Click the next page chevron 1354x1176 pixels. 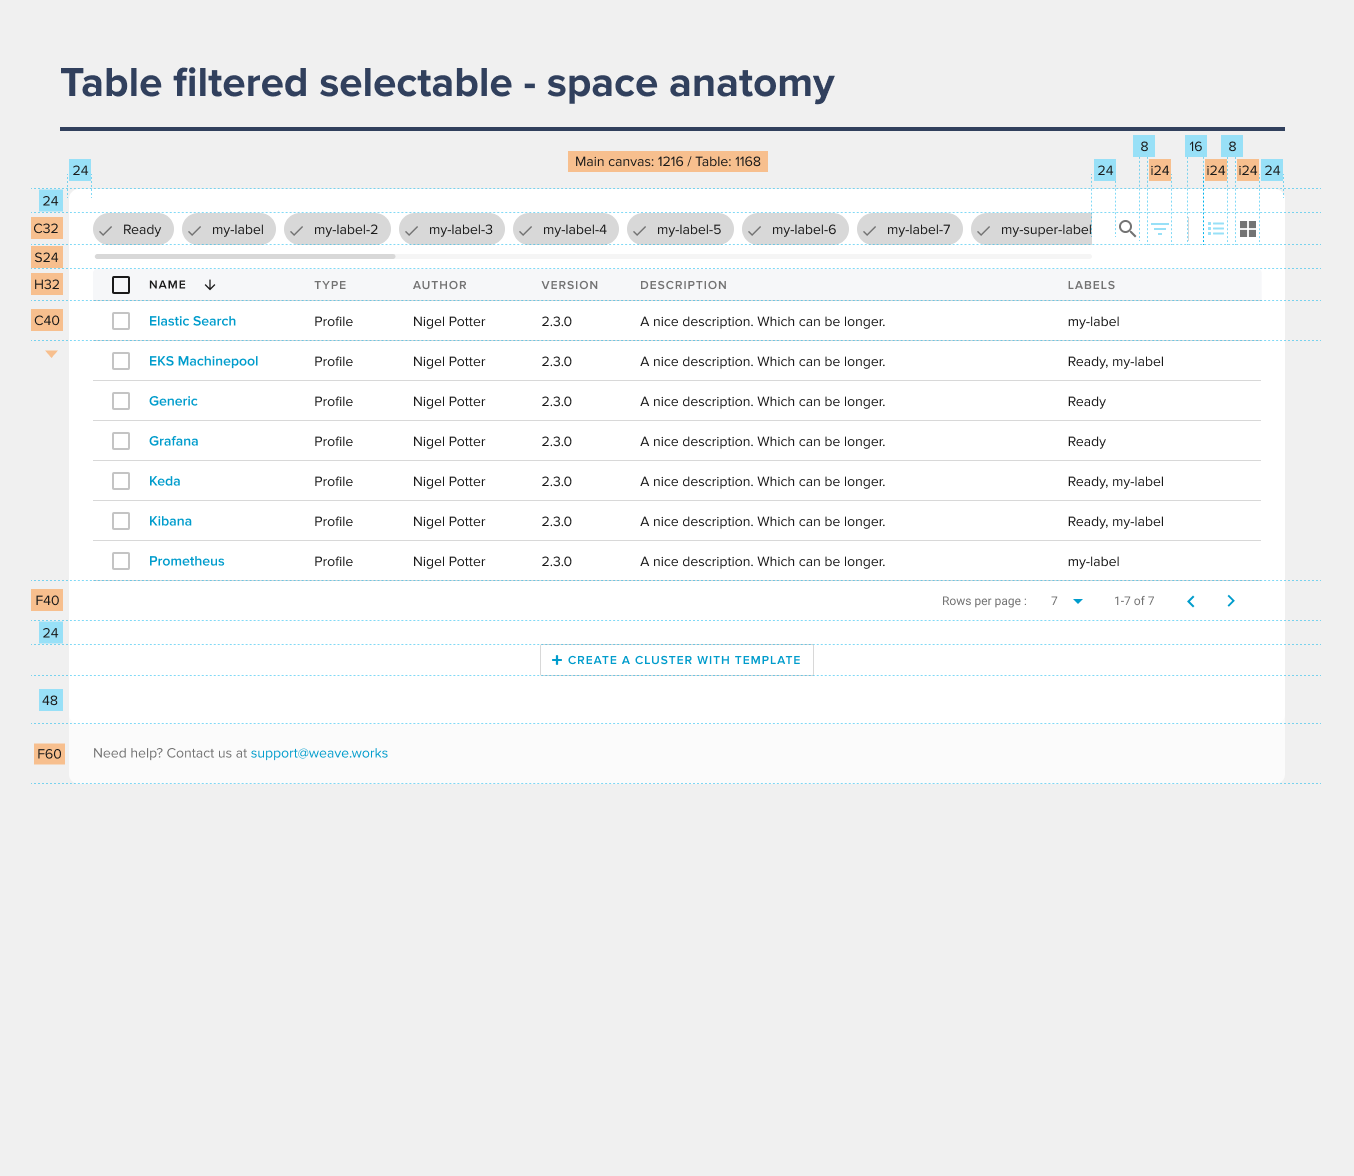tap(1231, 601)
